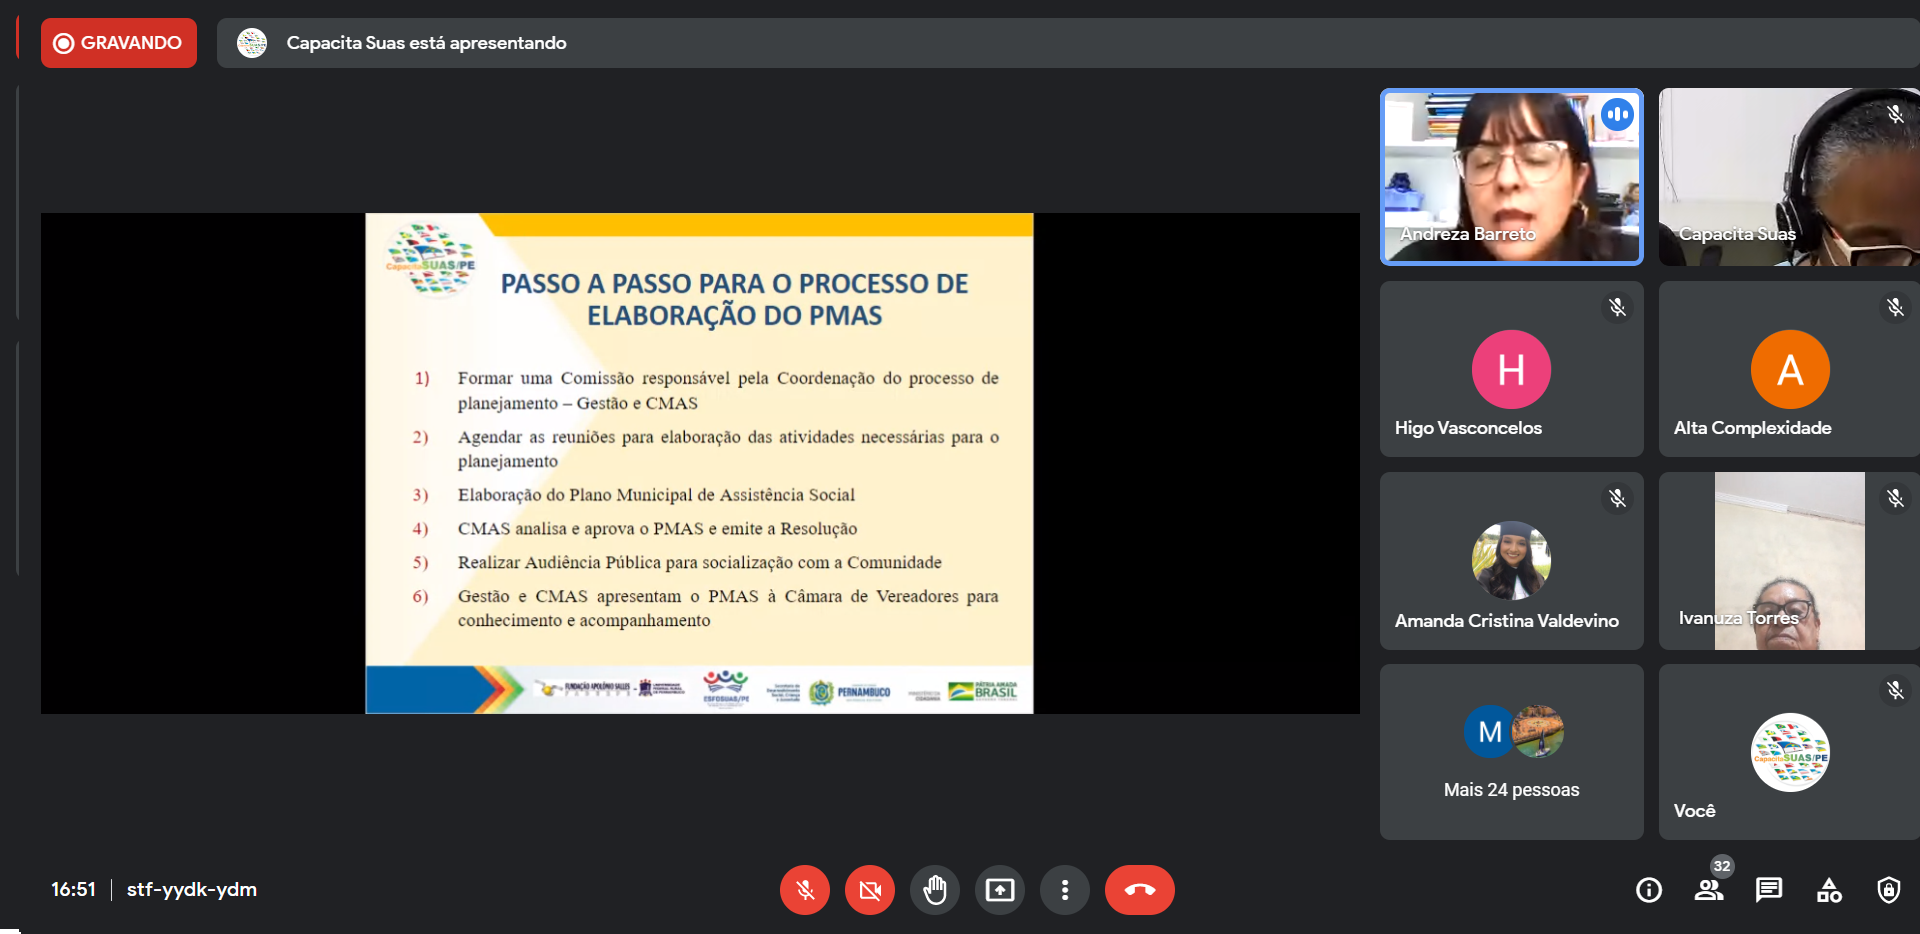Image resolution: width=1920 pixels, height=934 pixels.
Task: Open meeting details info icon
Action: tap(1649, 890)
